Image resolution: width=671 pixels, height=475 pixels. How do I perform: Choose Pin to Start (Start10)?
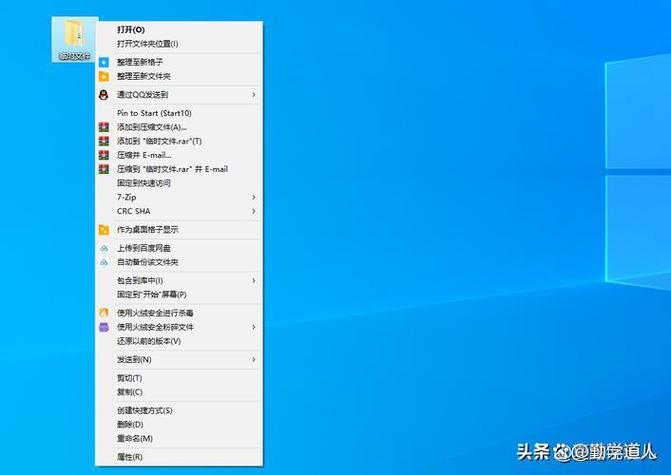click(179, 113)
